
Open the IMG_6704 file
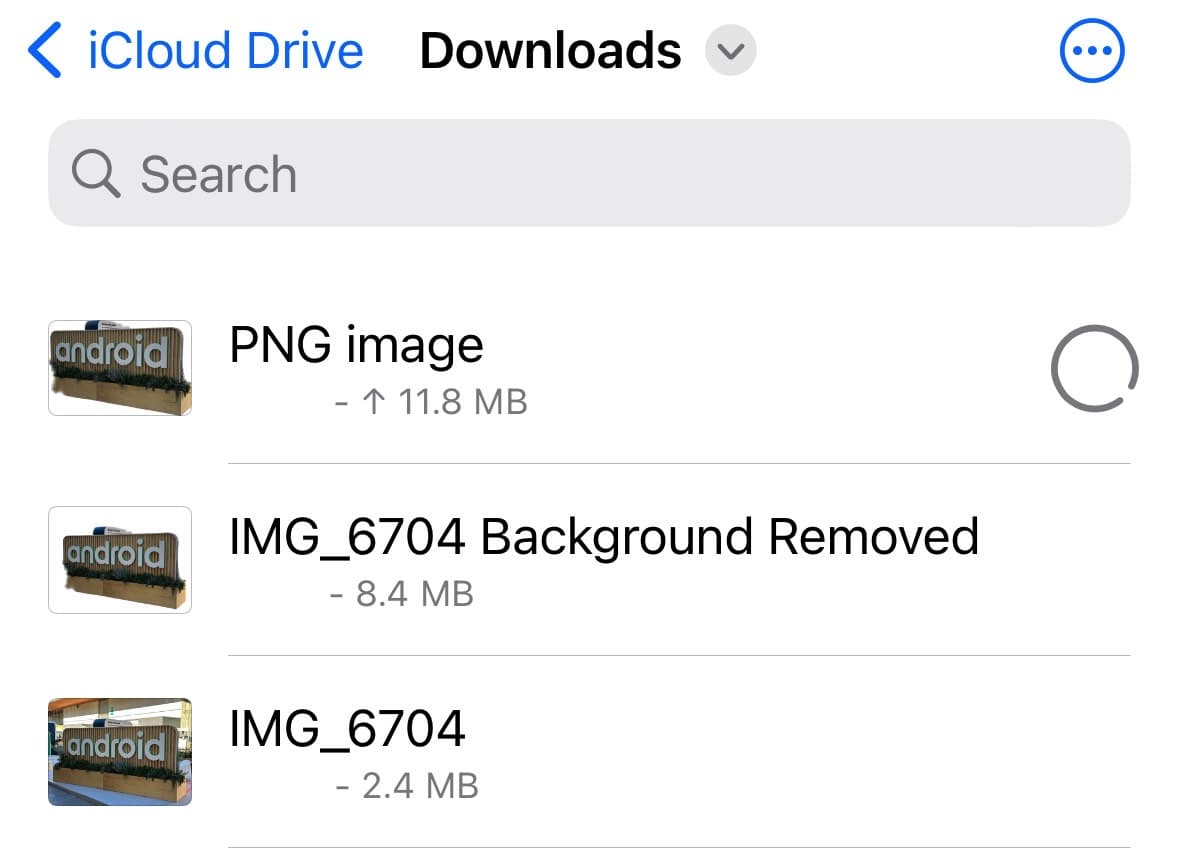click(x=347, y=728)
